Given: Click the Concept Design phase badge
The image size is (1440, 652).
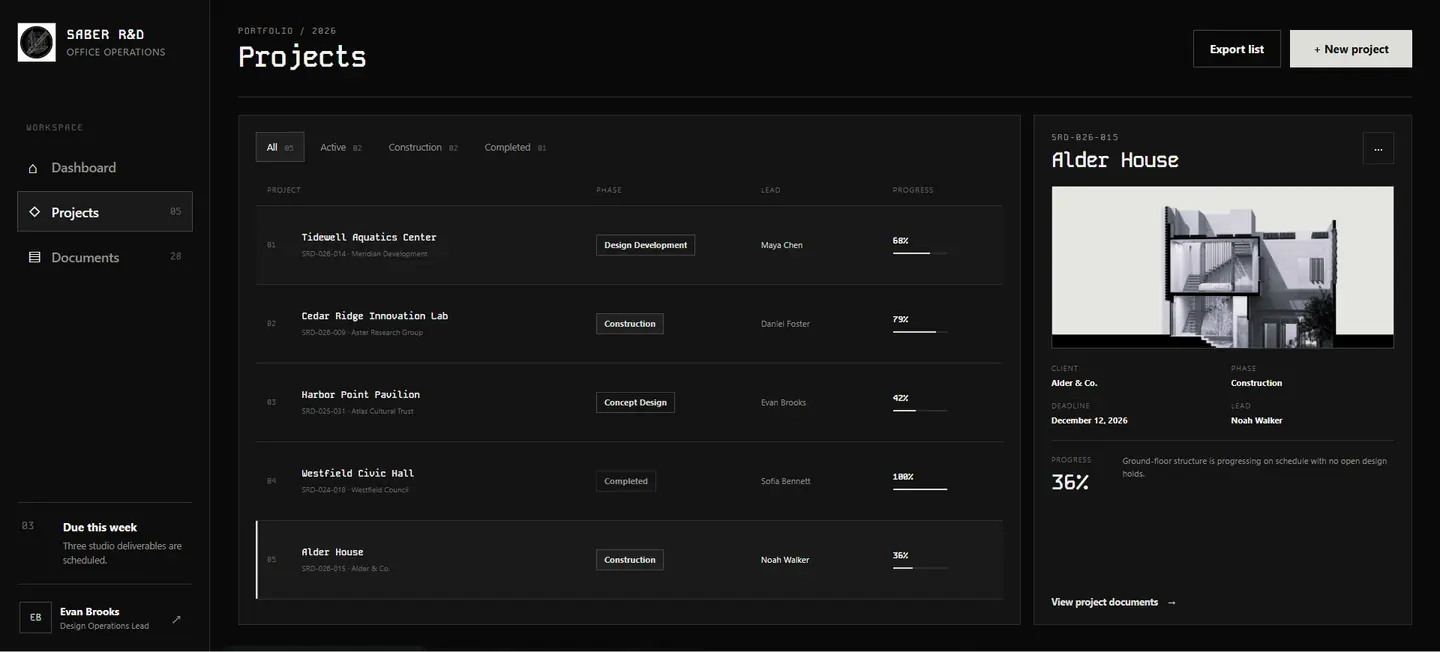Looking at the screenshot, I should pyautogui.click(x=635, y=403).
